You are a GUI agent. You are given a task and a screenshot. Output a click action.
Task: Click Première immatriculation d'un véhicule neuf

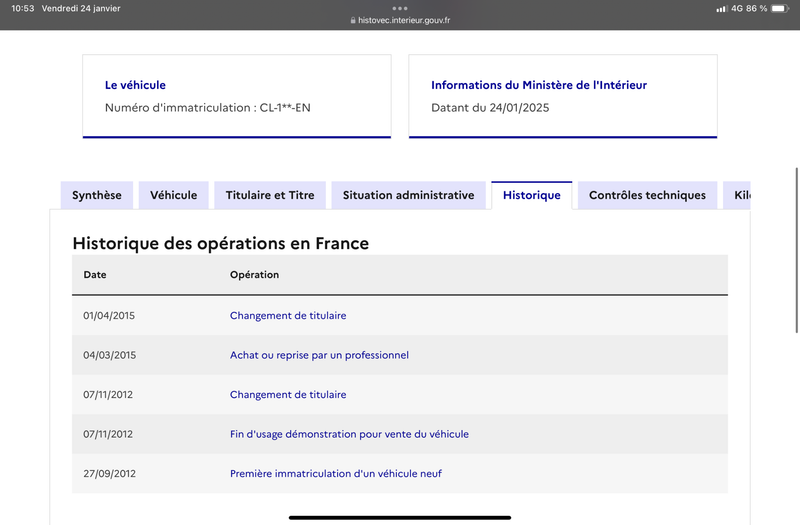(336, 473)
